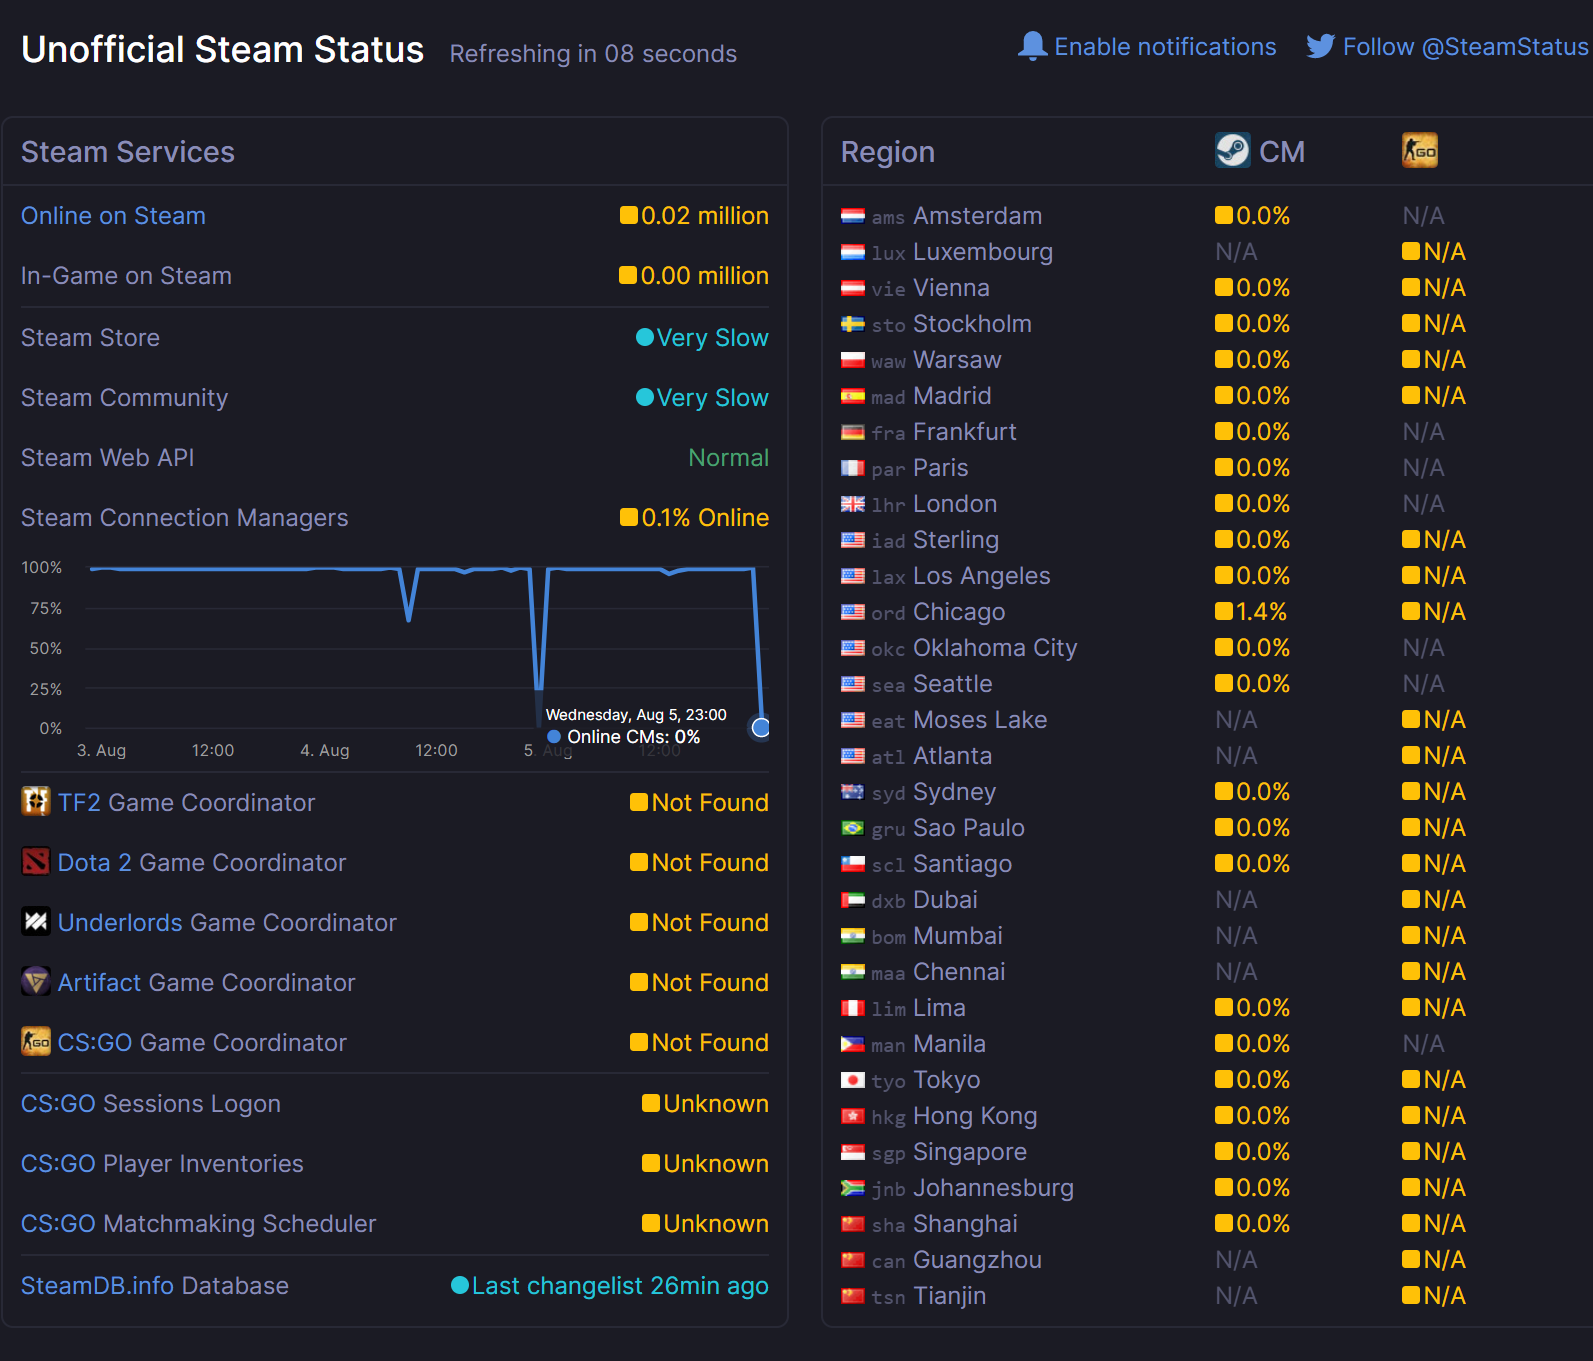The height and width of the screenshot is (1361, 1593).
Task: Click the highlighted data point on the CM graph
Action: (760, 728)
